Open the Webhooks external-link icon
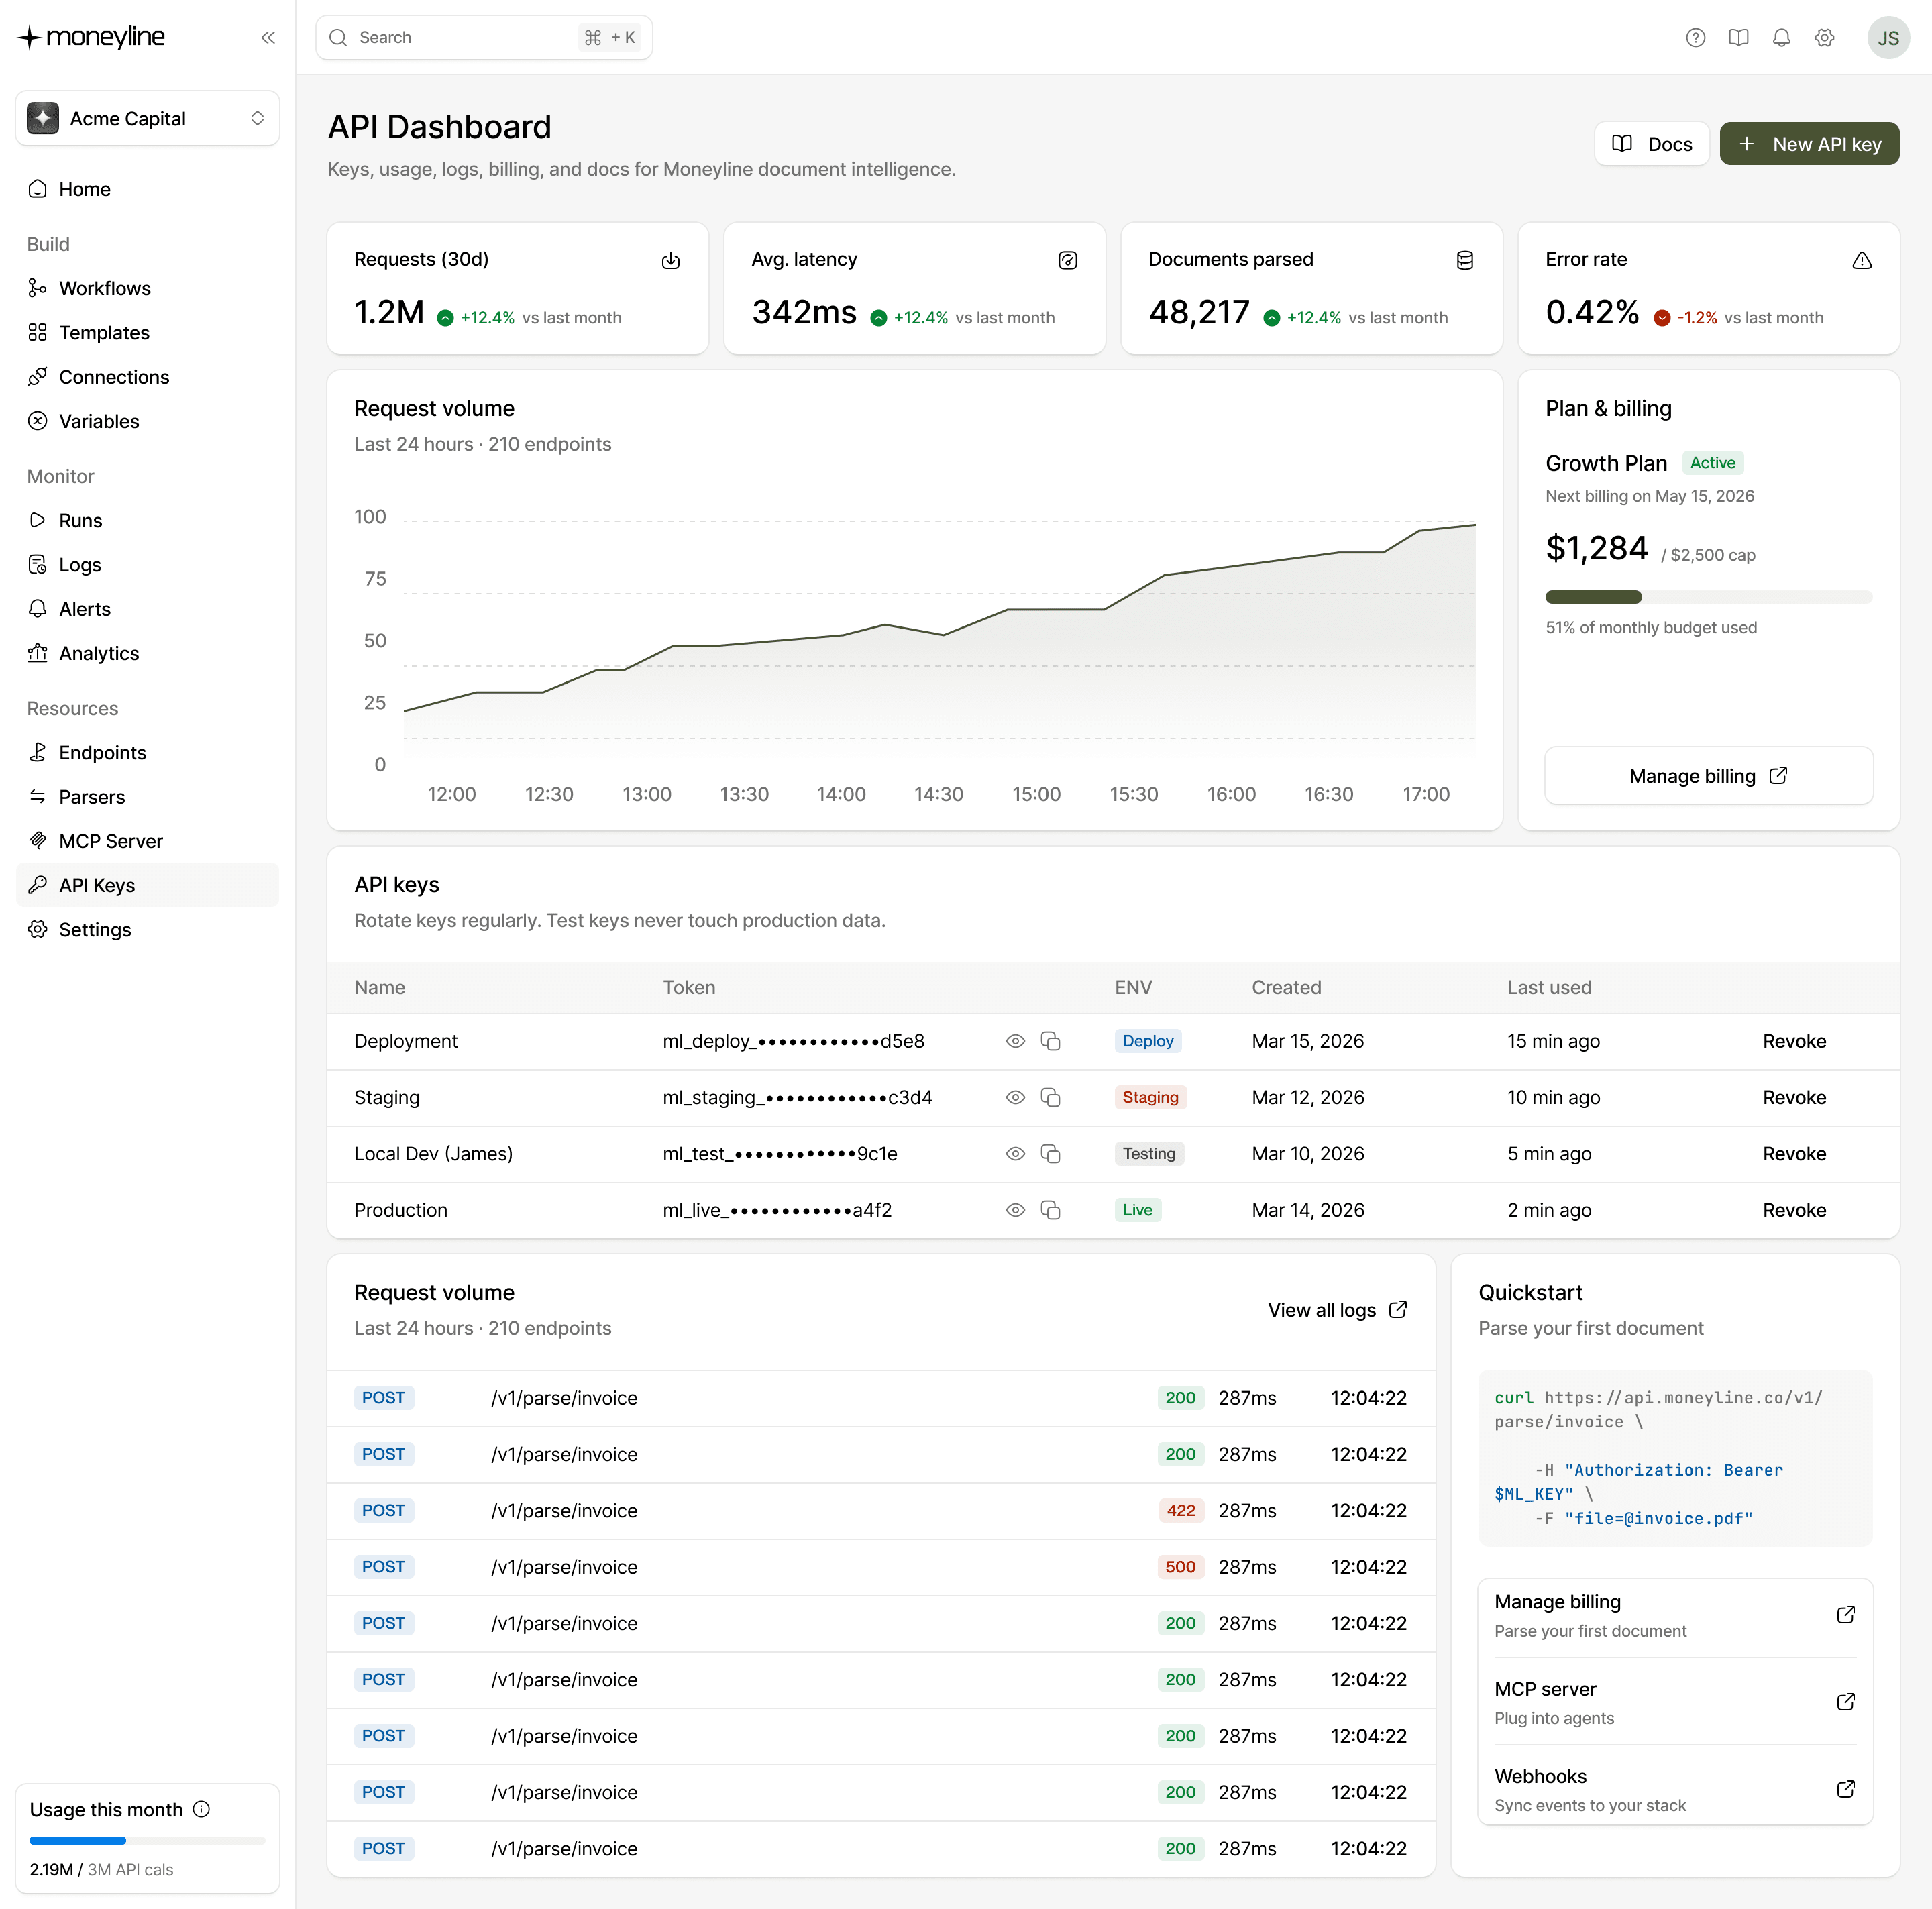The height and width of the screenshot is (1909, 1932). (1846, 1789)
